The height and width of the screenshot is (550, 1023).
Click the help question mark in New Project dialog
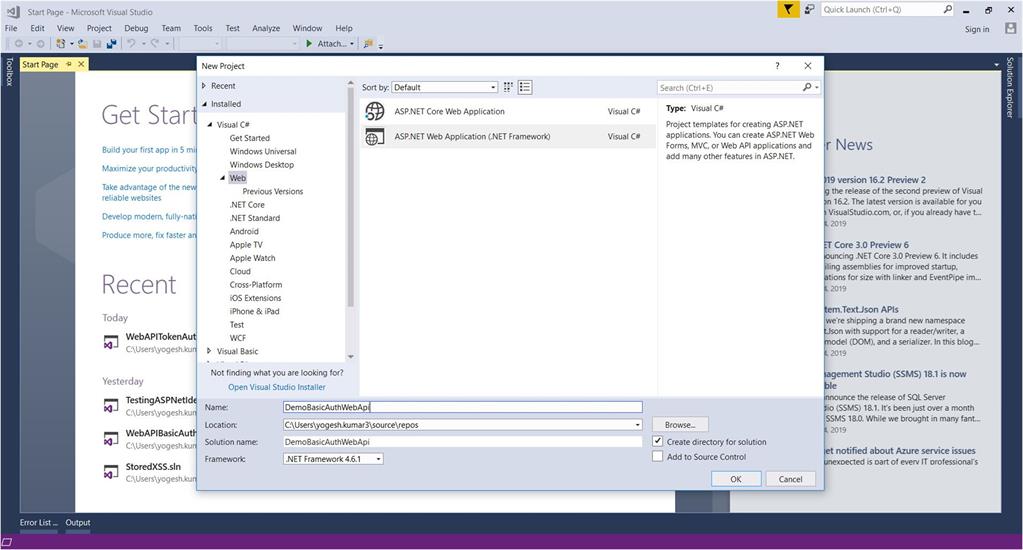click(777, 66)
